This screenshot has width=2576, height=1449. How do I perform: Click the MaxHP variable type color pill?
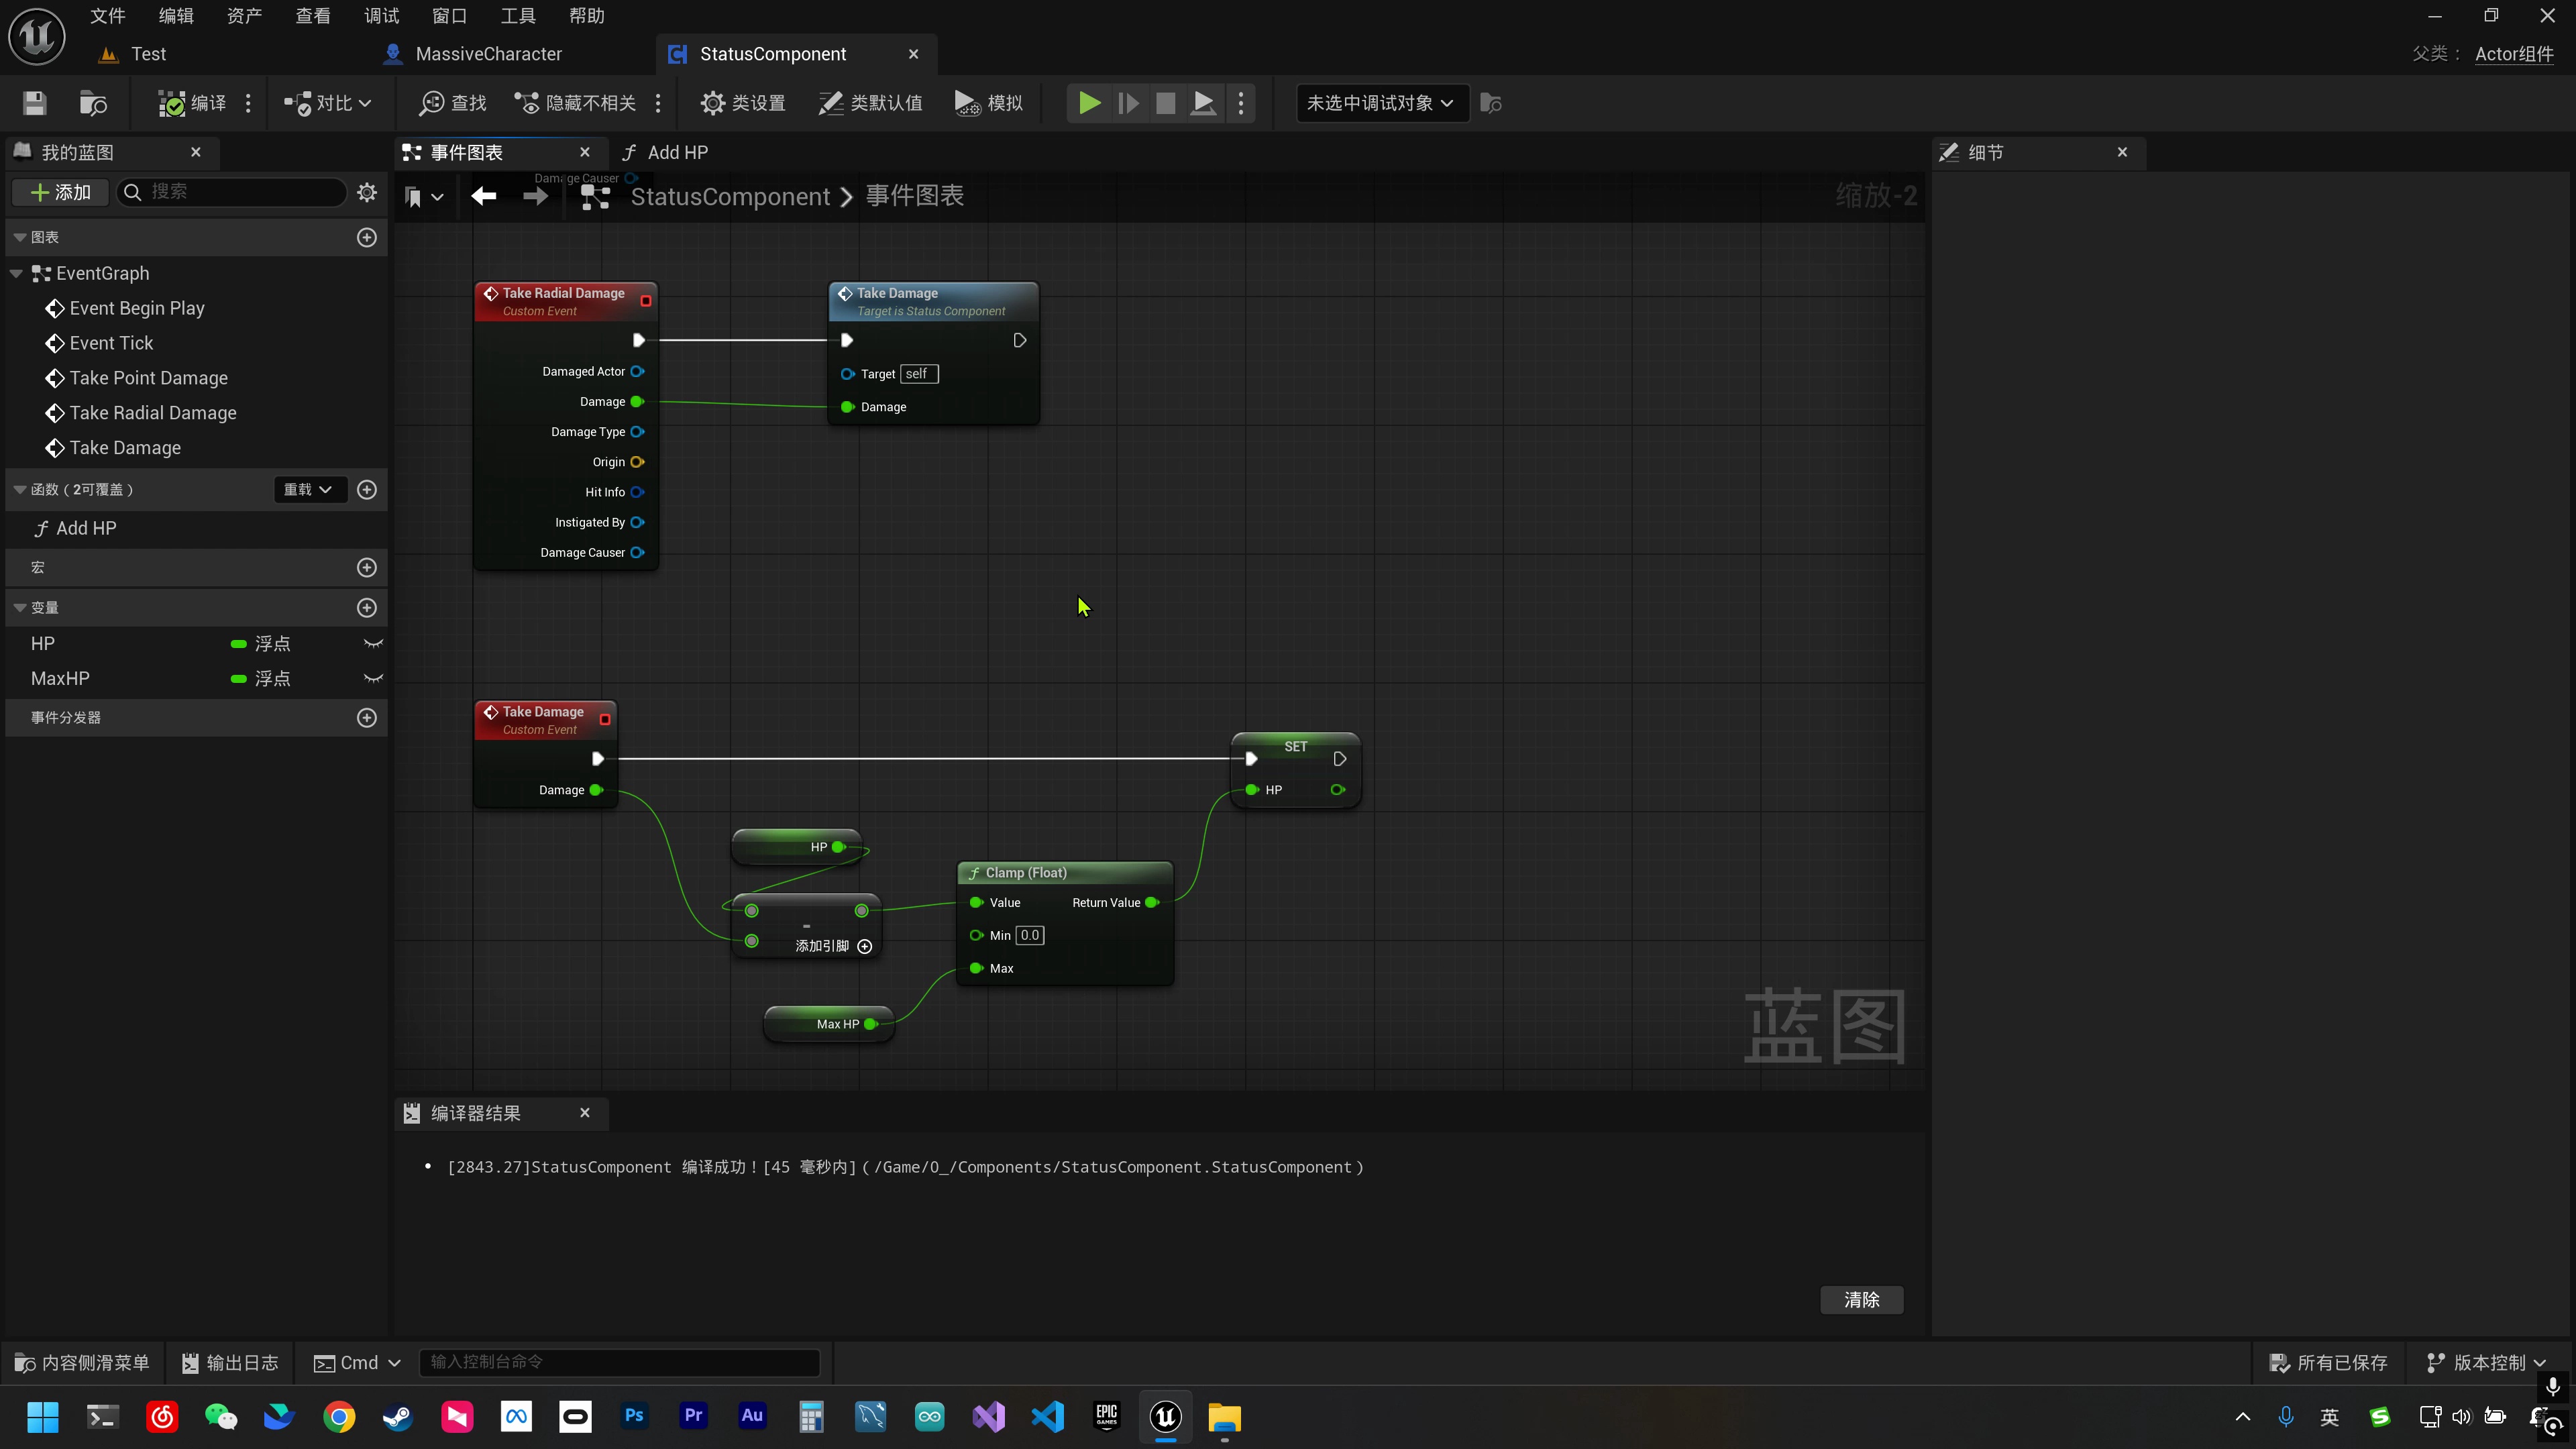[239, 678]
